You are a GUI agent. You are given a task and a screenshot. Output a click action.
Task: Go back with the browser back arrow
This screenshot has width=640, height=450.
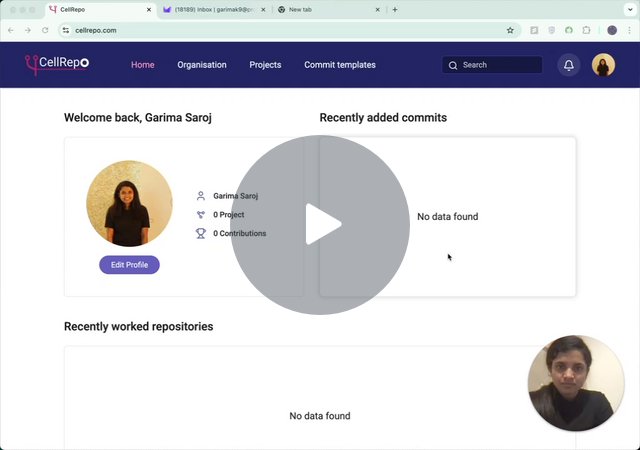point(11,30)
